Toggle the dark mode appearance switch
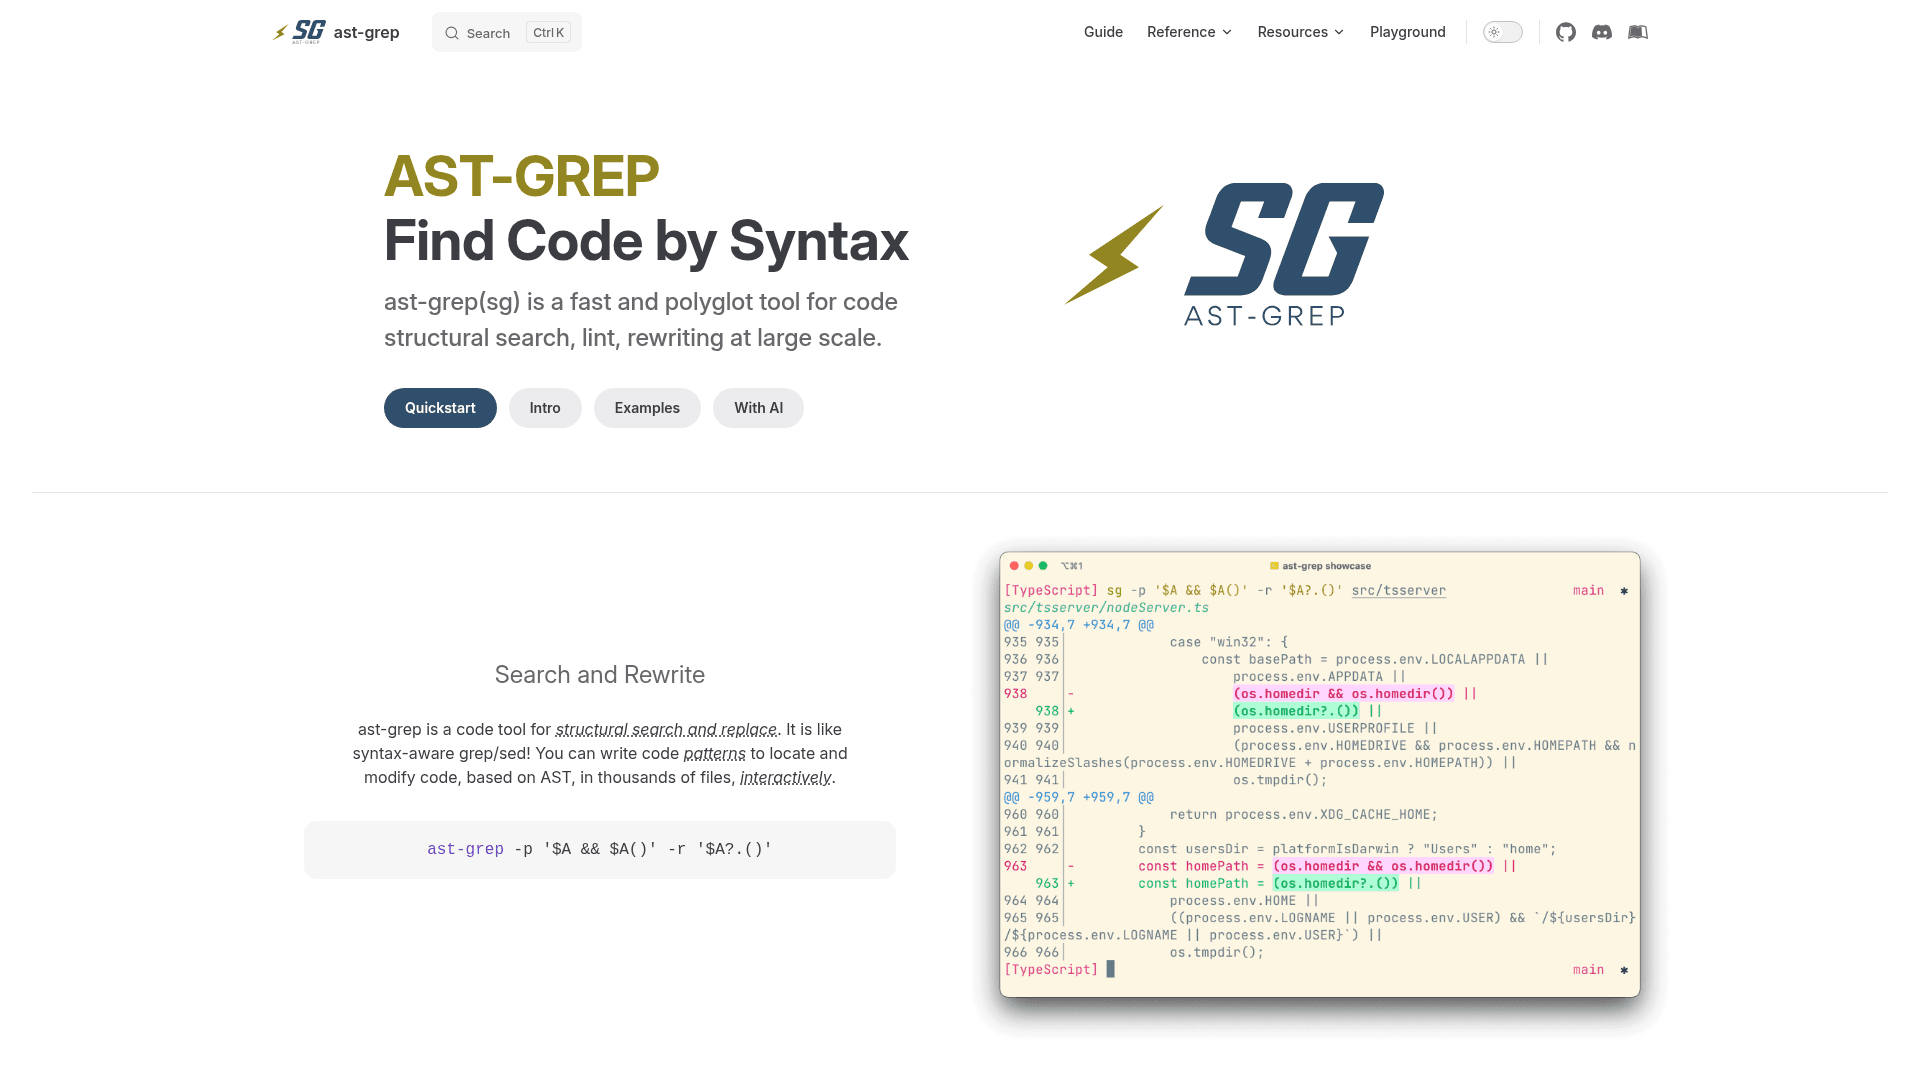 (1502, 32)
